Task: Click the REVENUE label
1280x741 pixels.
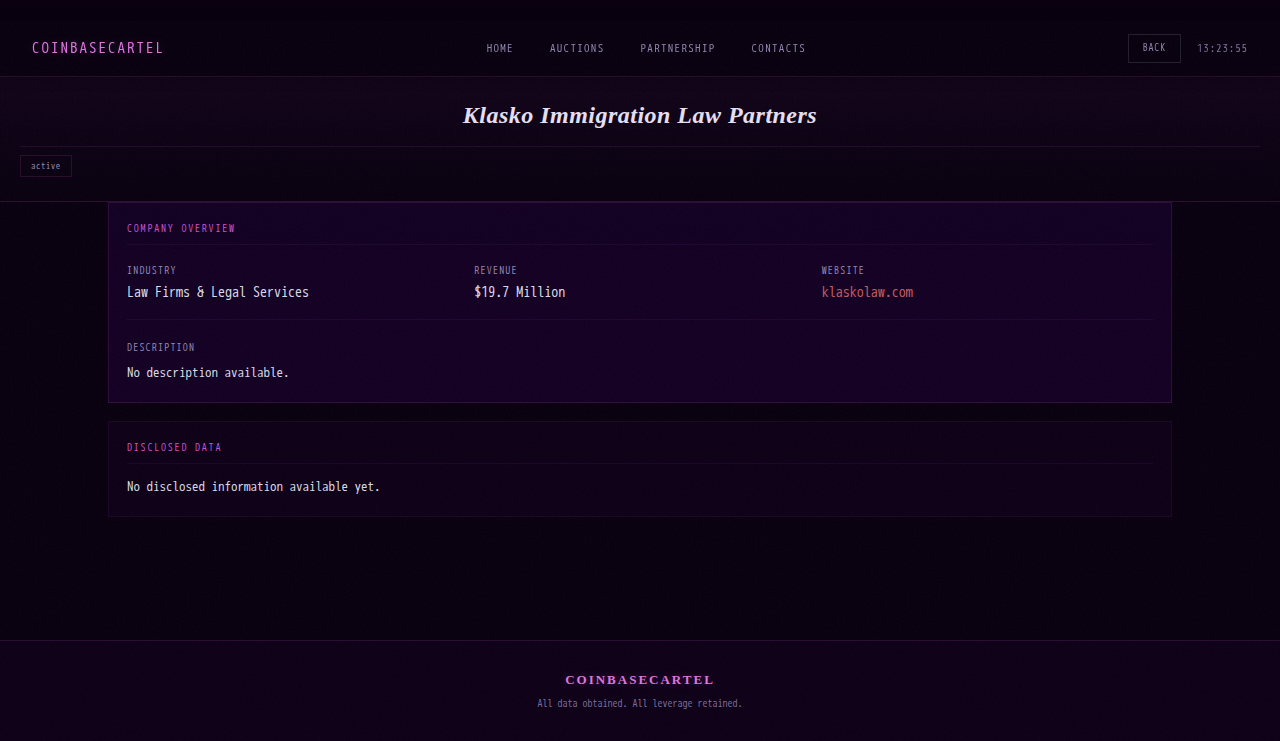Action: click(x=496, y=270)
